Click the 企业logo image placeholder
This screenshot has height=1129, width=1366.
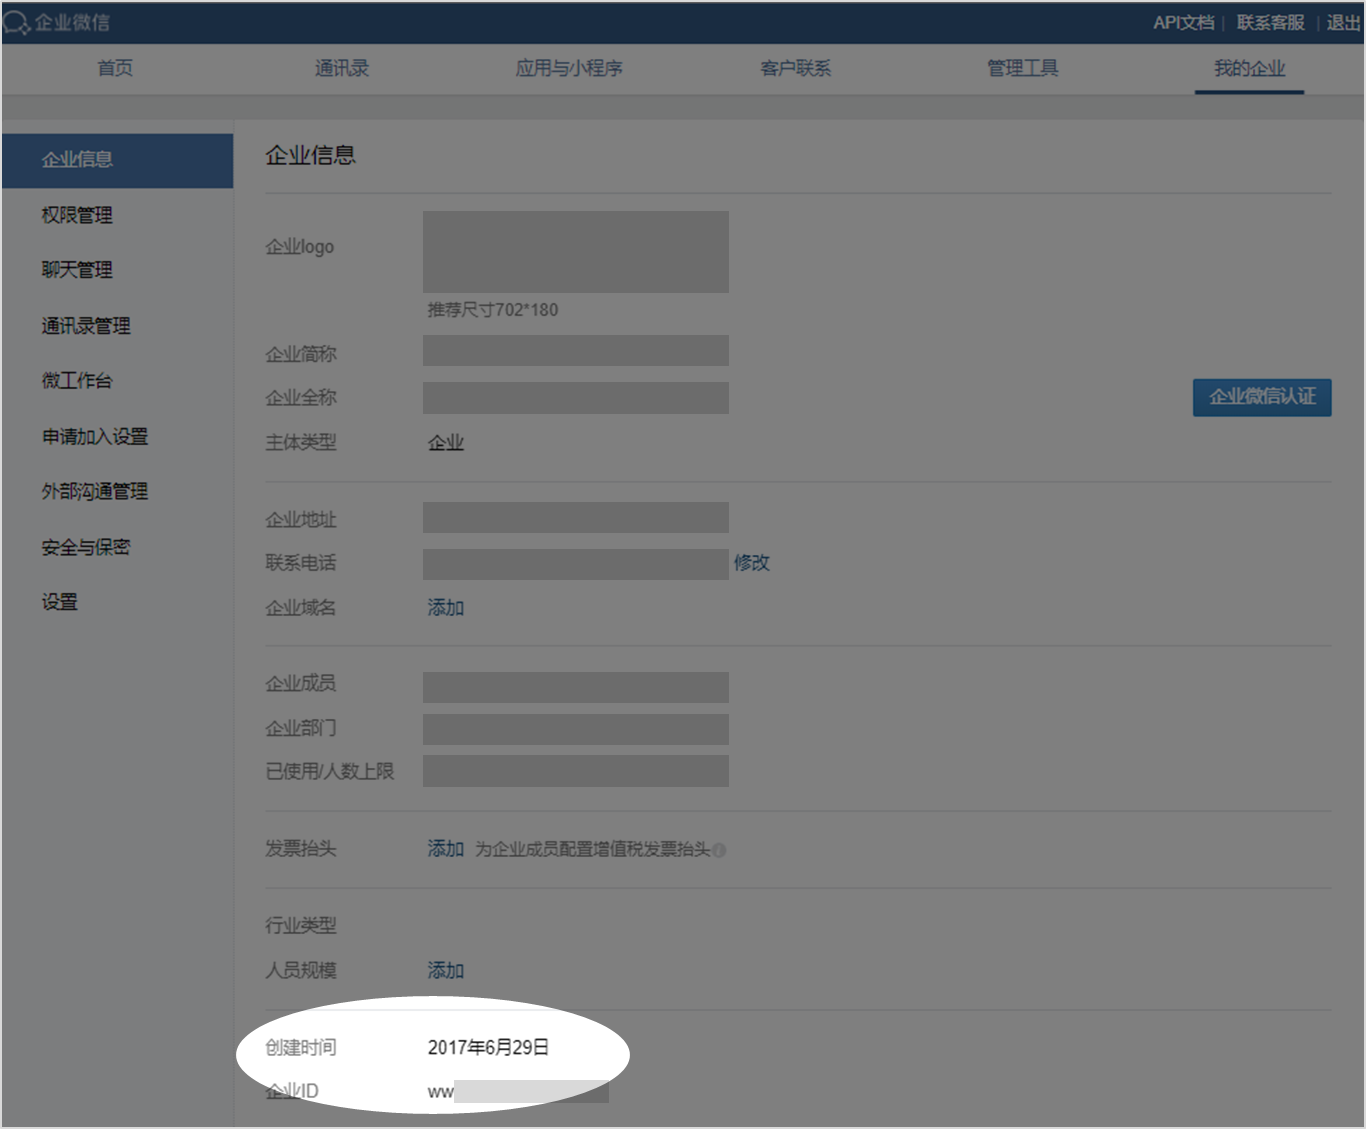tap(576, 252)
